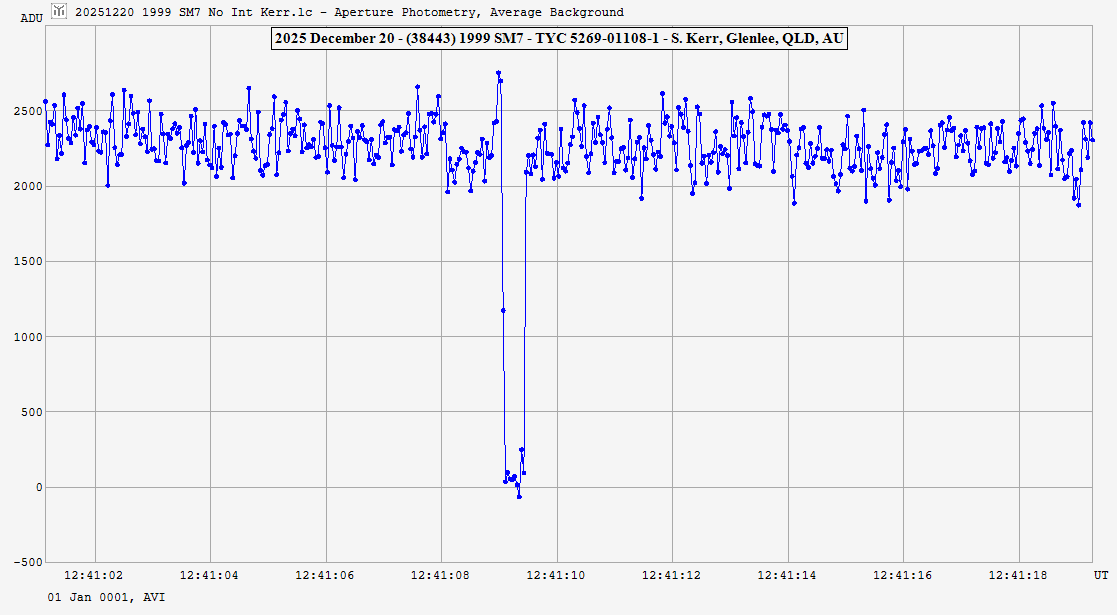Click the 12:41:02 time axis label
The width and height of the screenshot is (1117, 615).
click(x=95, y=575)
